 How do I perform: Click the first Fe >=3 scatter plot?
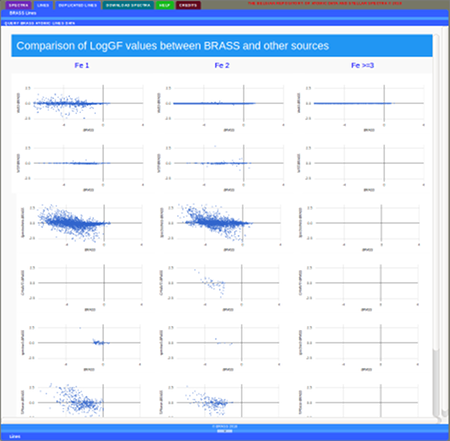[x=362, y=107]
